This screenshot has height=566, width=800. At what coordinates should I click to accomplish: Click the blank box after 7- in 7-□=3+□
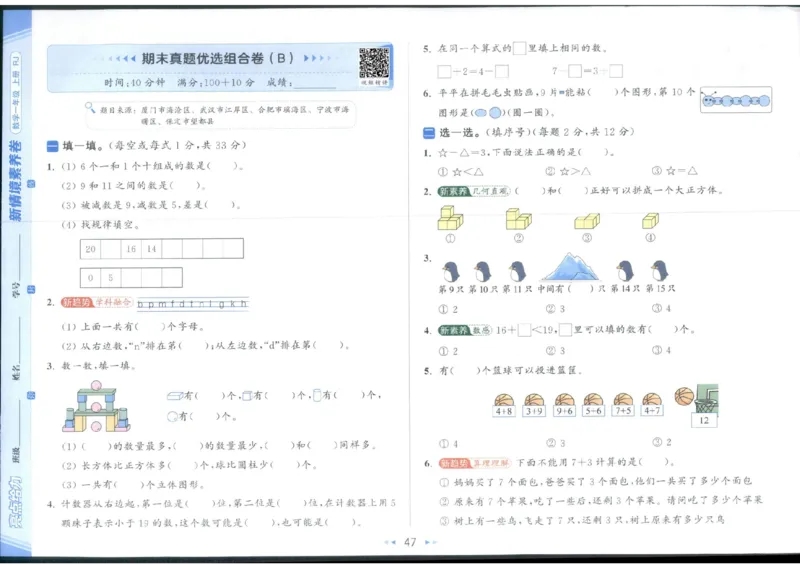tap(574, 70)
